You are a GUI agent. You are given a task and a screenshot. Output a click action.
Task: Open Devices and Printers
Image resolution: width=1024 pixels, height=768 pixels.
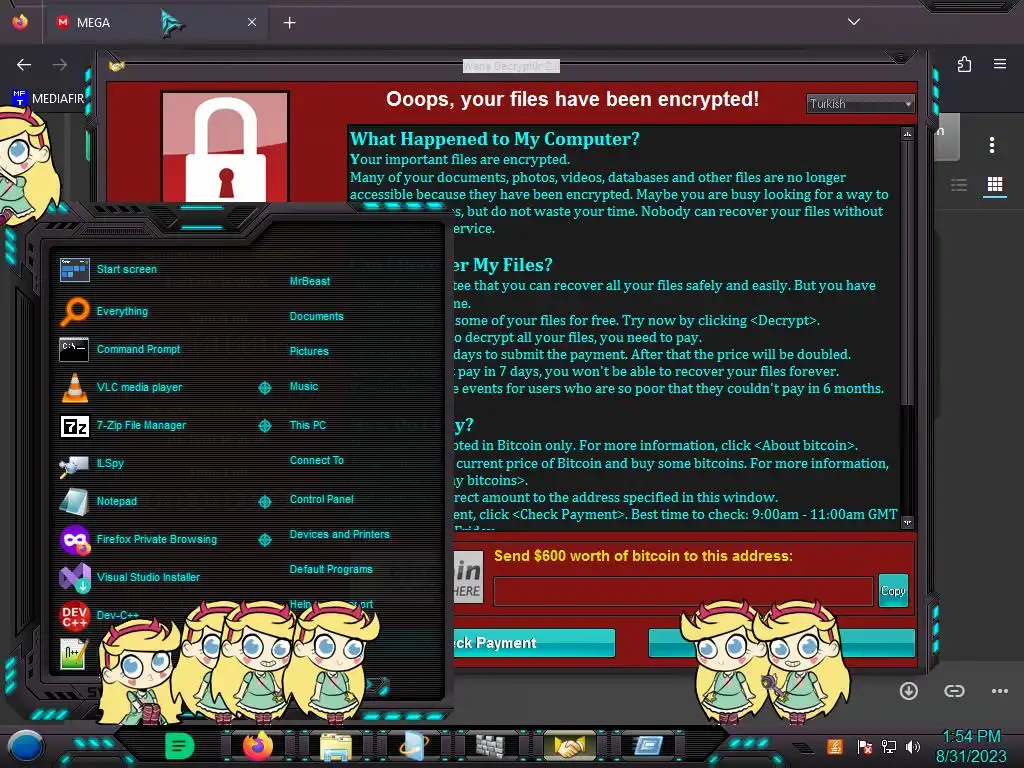coord(339,534)
